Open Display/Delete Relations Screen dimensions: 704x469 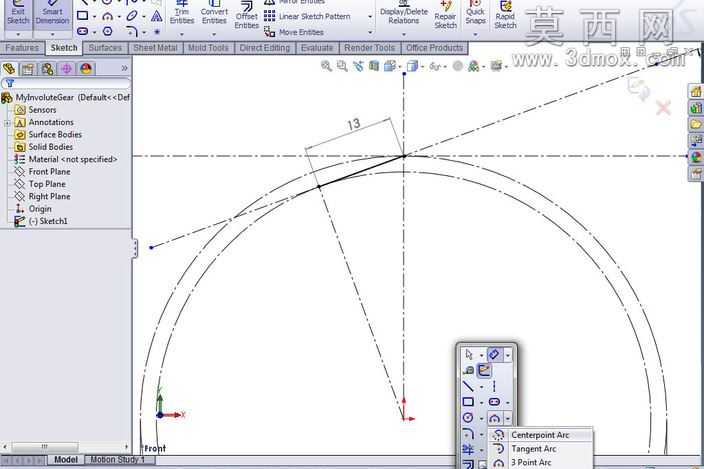point(404,13)
